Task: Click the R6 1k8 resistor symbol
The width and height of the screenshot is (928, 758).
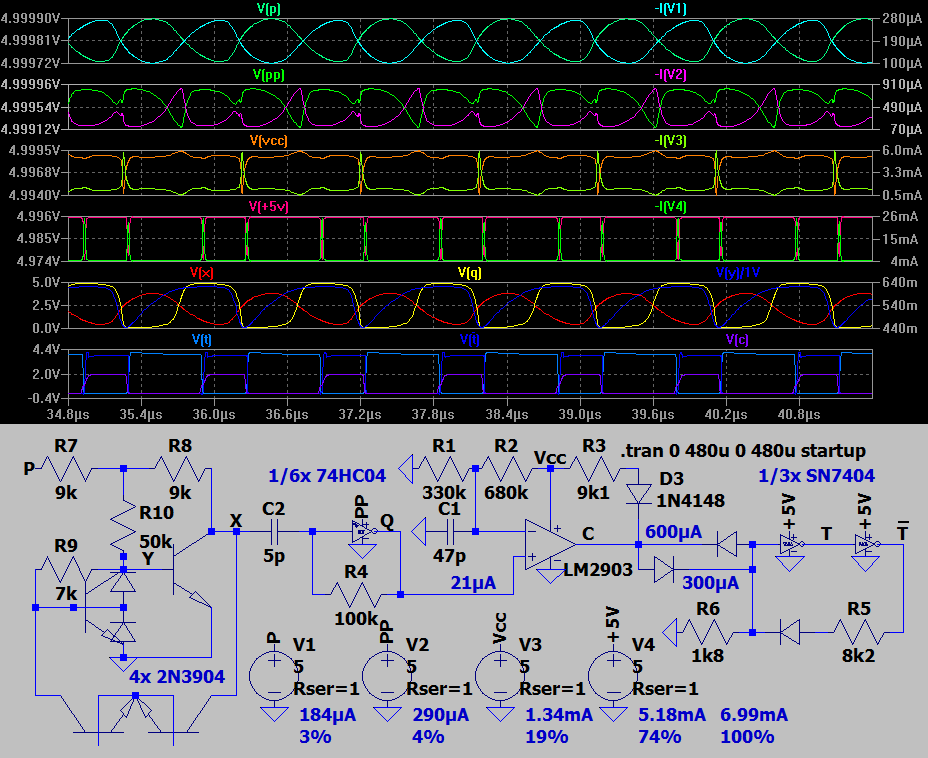Action: tap(706, 632)
